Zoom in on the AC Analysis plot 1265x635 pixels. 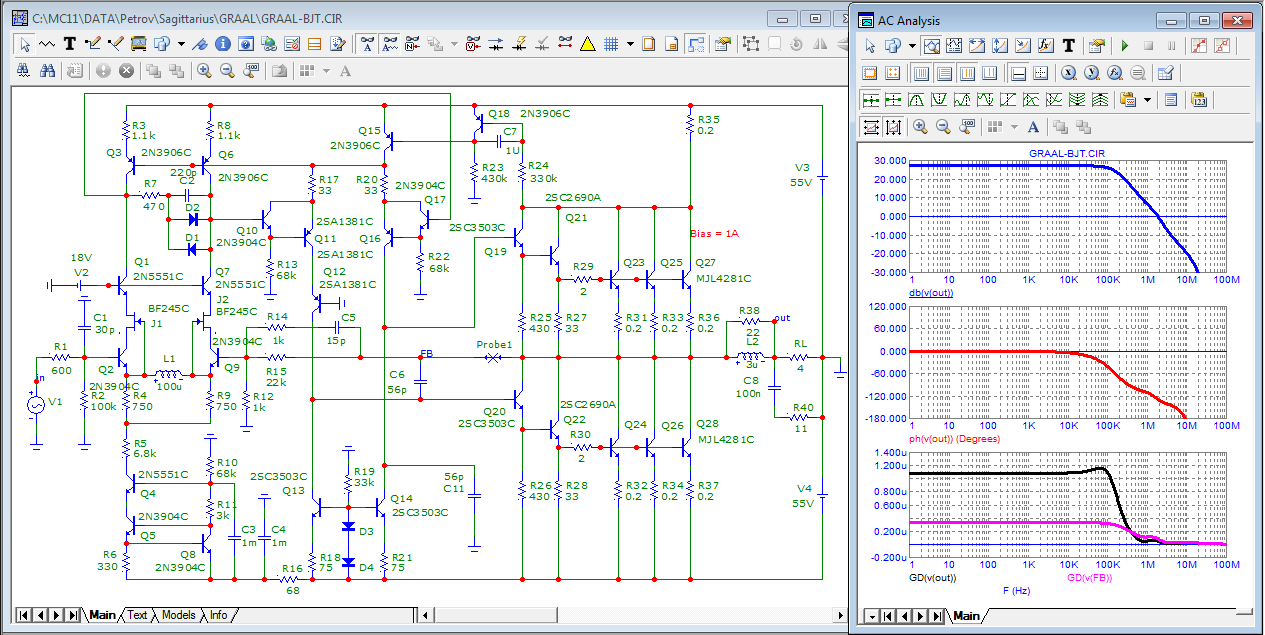click(920, 127)
